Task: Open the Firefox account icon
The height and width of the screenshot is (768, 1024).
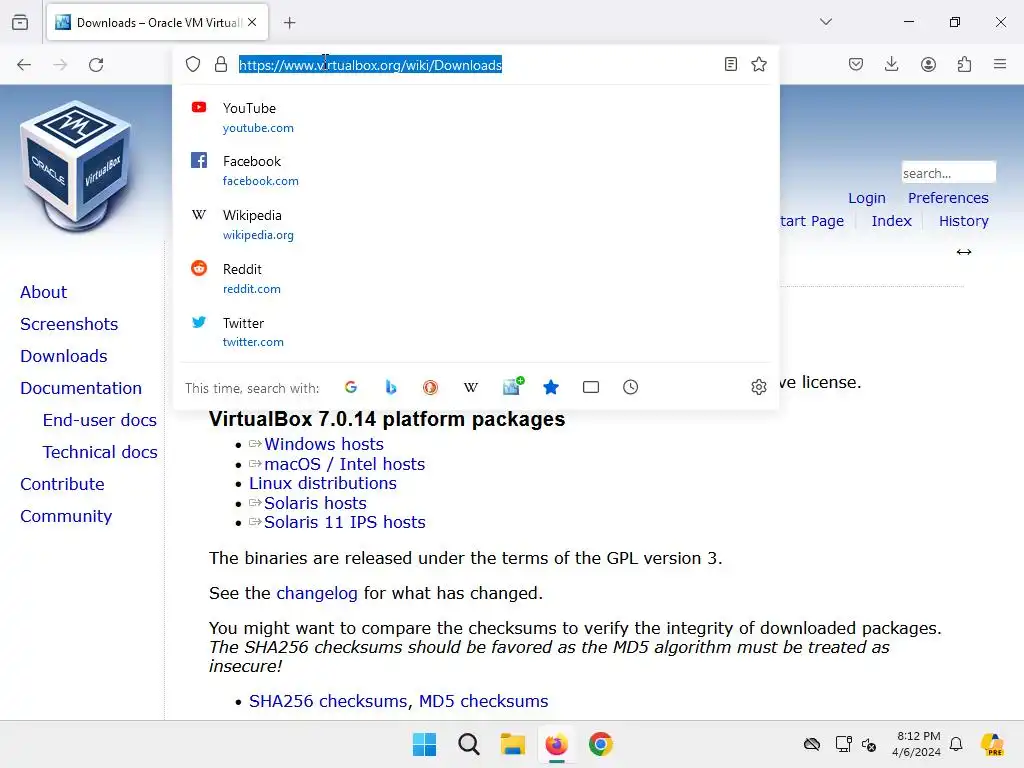Action: [x=928, y=64]
